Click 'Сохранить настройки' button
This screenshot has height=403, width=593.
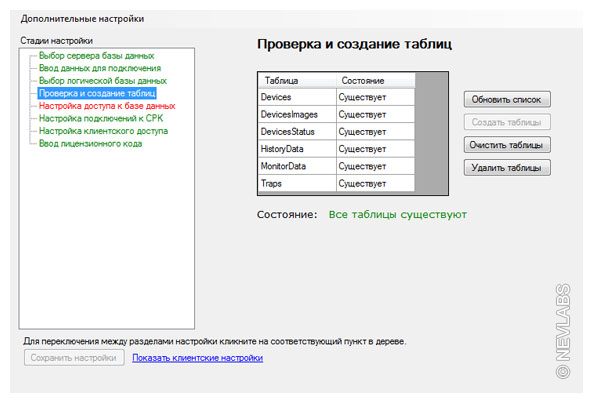74,358
